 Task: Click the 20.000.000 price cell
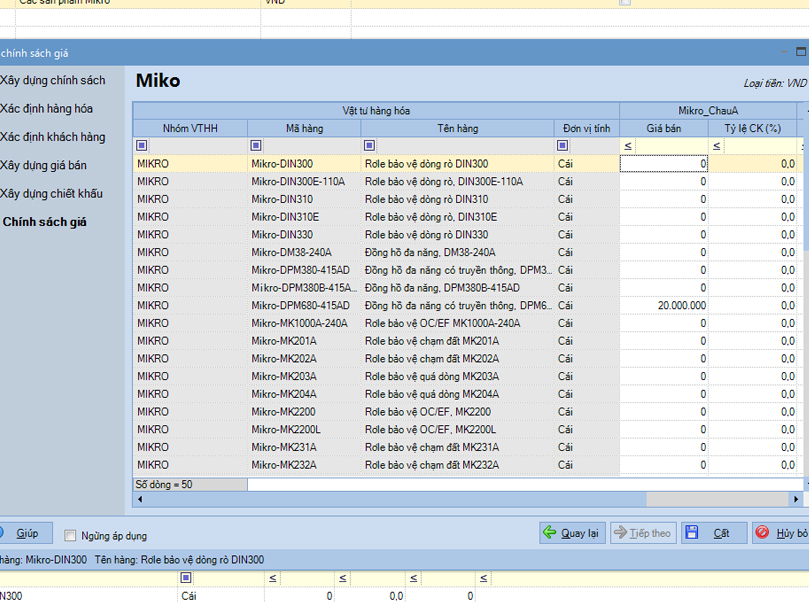664,305
